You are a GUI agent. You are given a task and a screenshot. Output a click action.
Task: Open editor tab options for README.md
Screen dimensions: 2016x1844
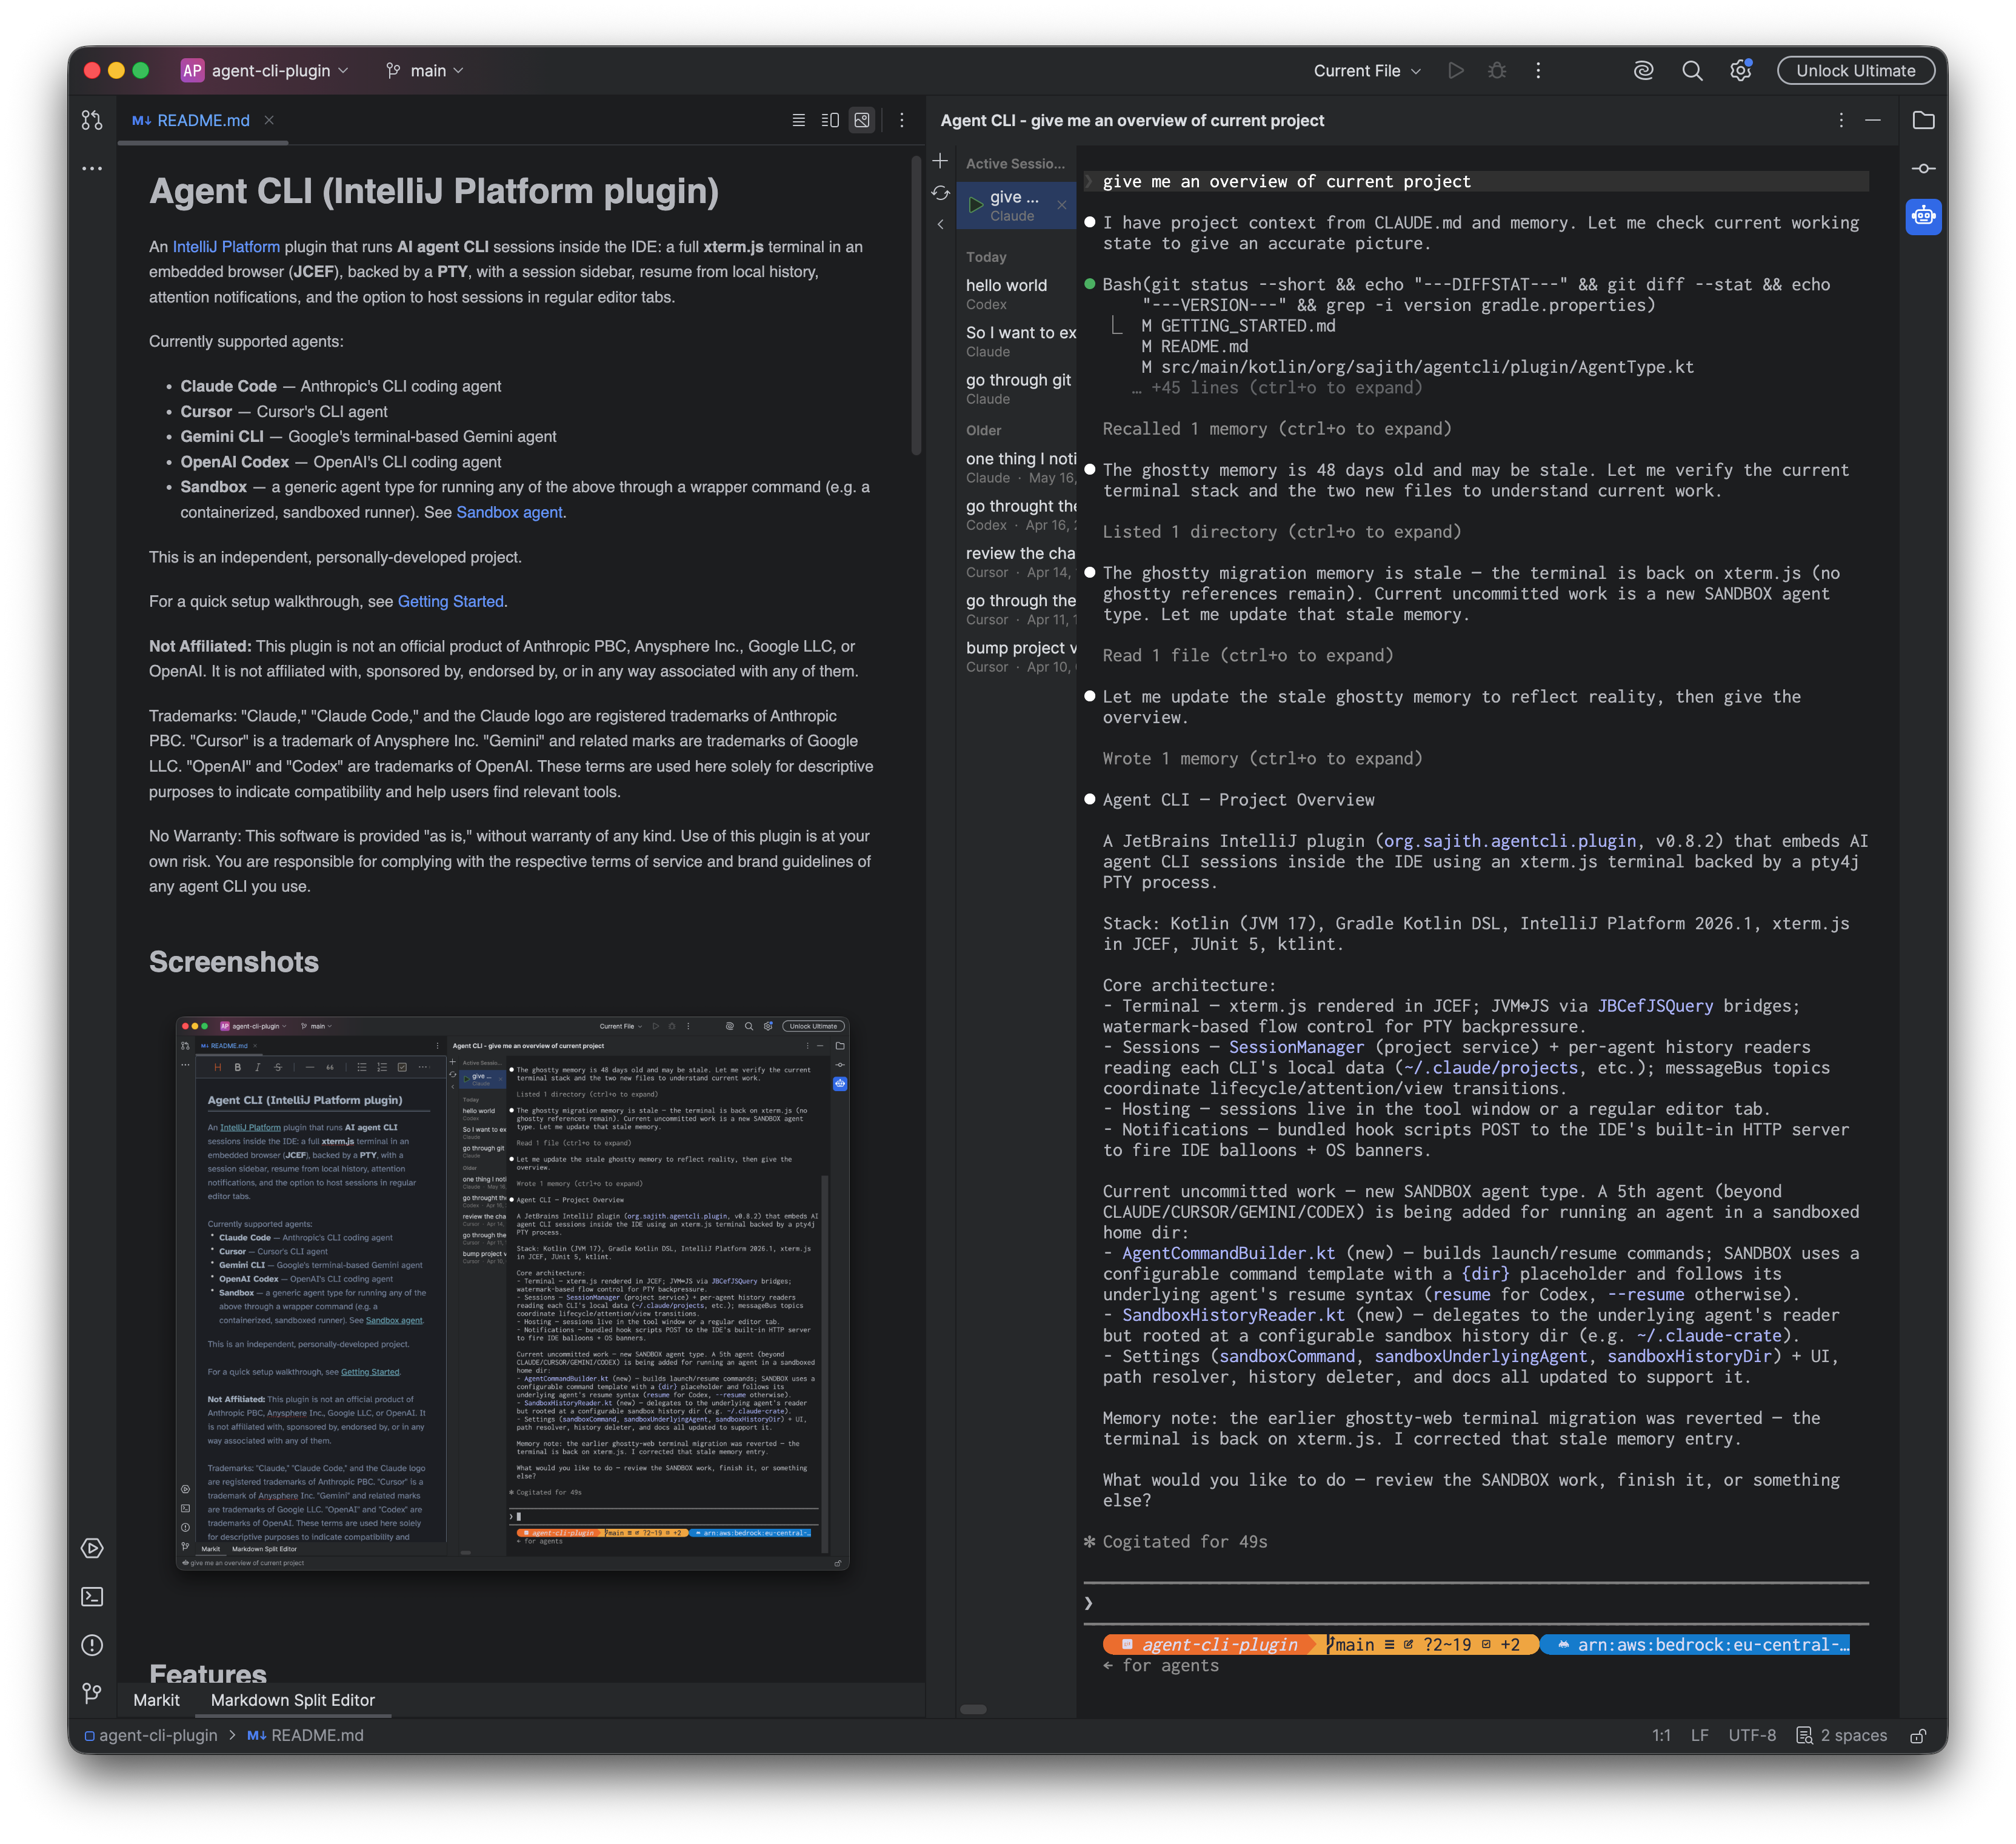point(902,120)
